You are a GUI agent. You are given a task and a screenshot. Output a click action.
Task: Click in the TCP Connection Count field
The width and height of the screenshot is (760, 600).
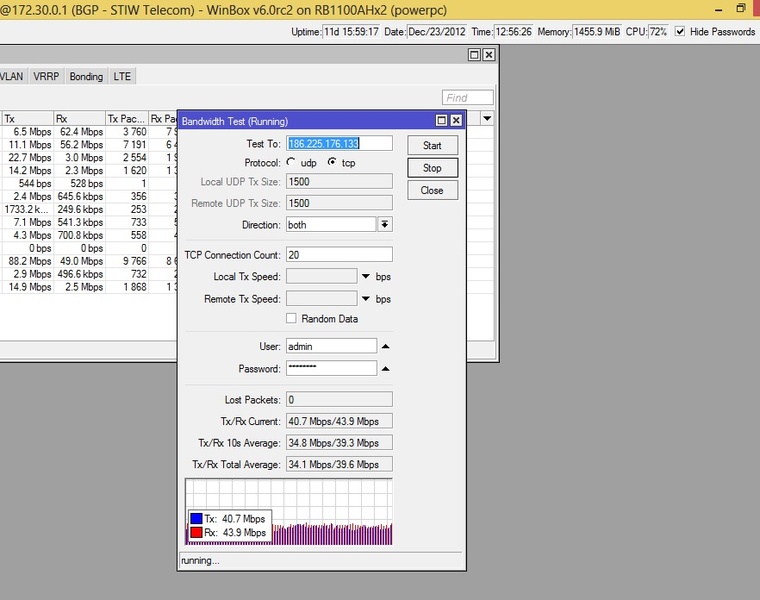339,255
